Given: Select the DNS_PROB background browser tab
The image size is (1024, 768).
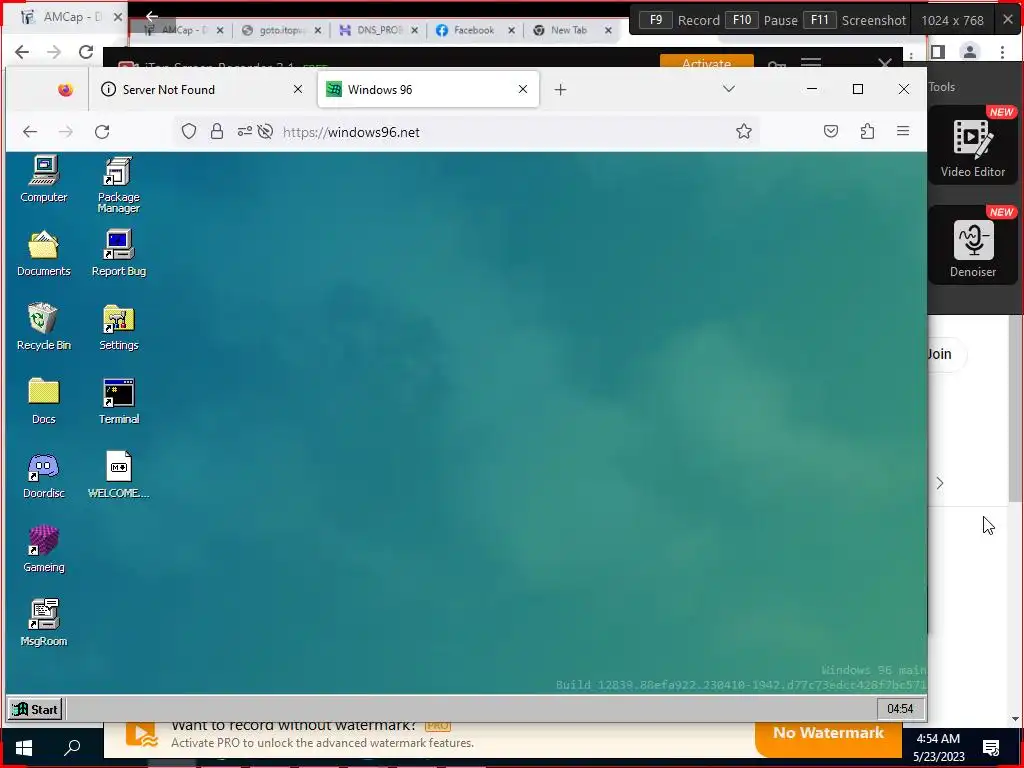Looking at the screenshot, I should click(x=379, y=30).
